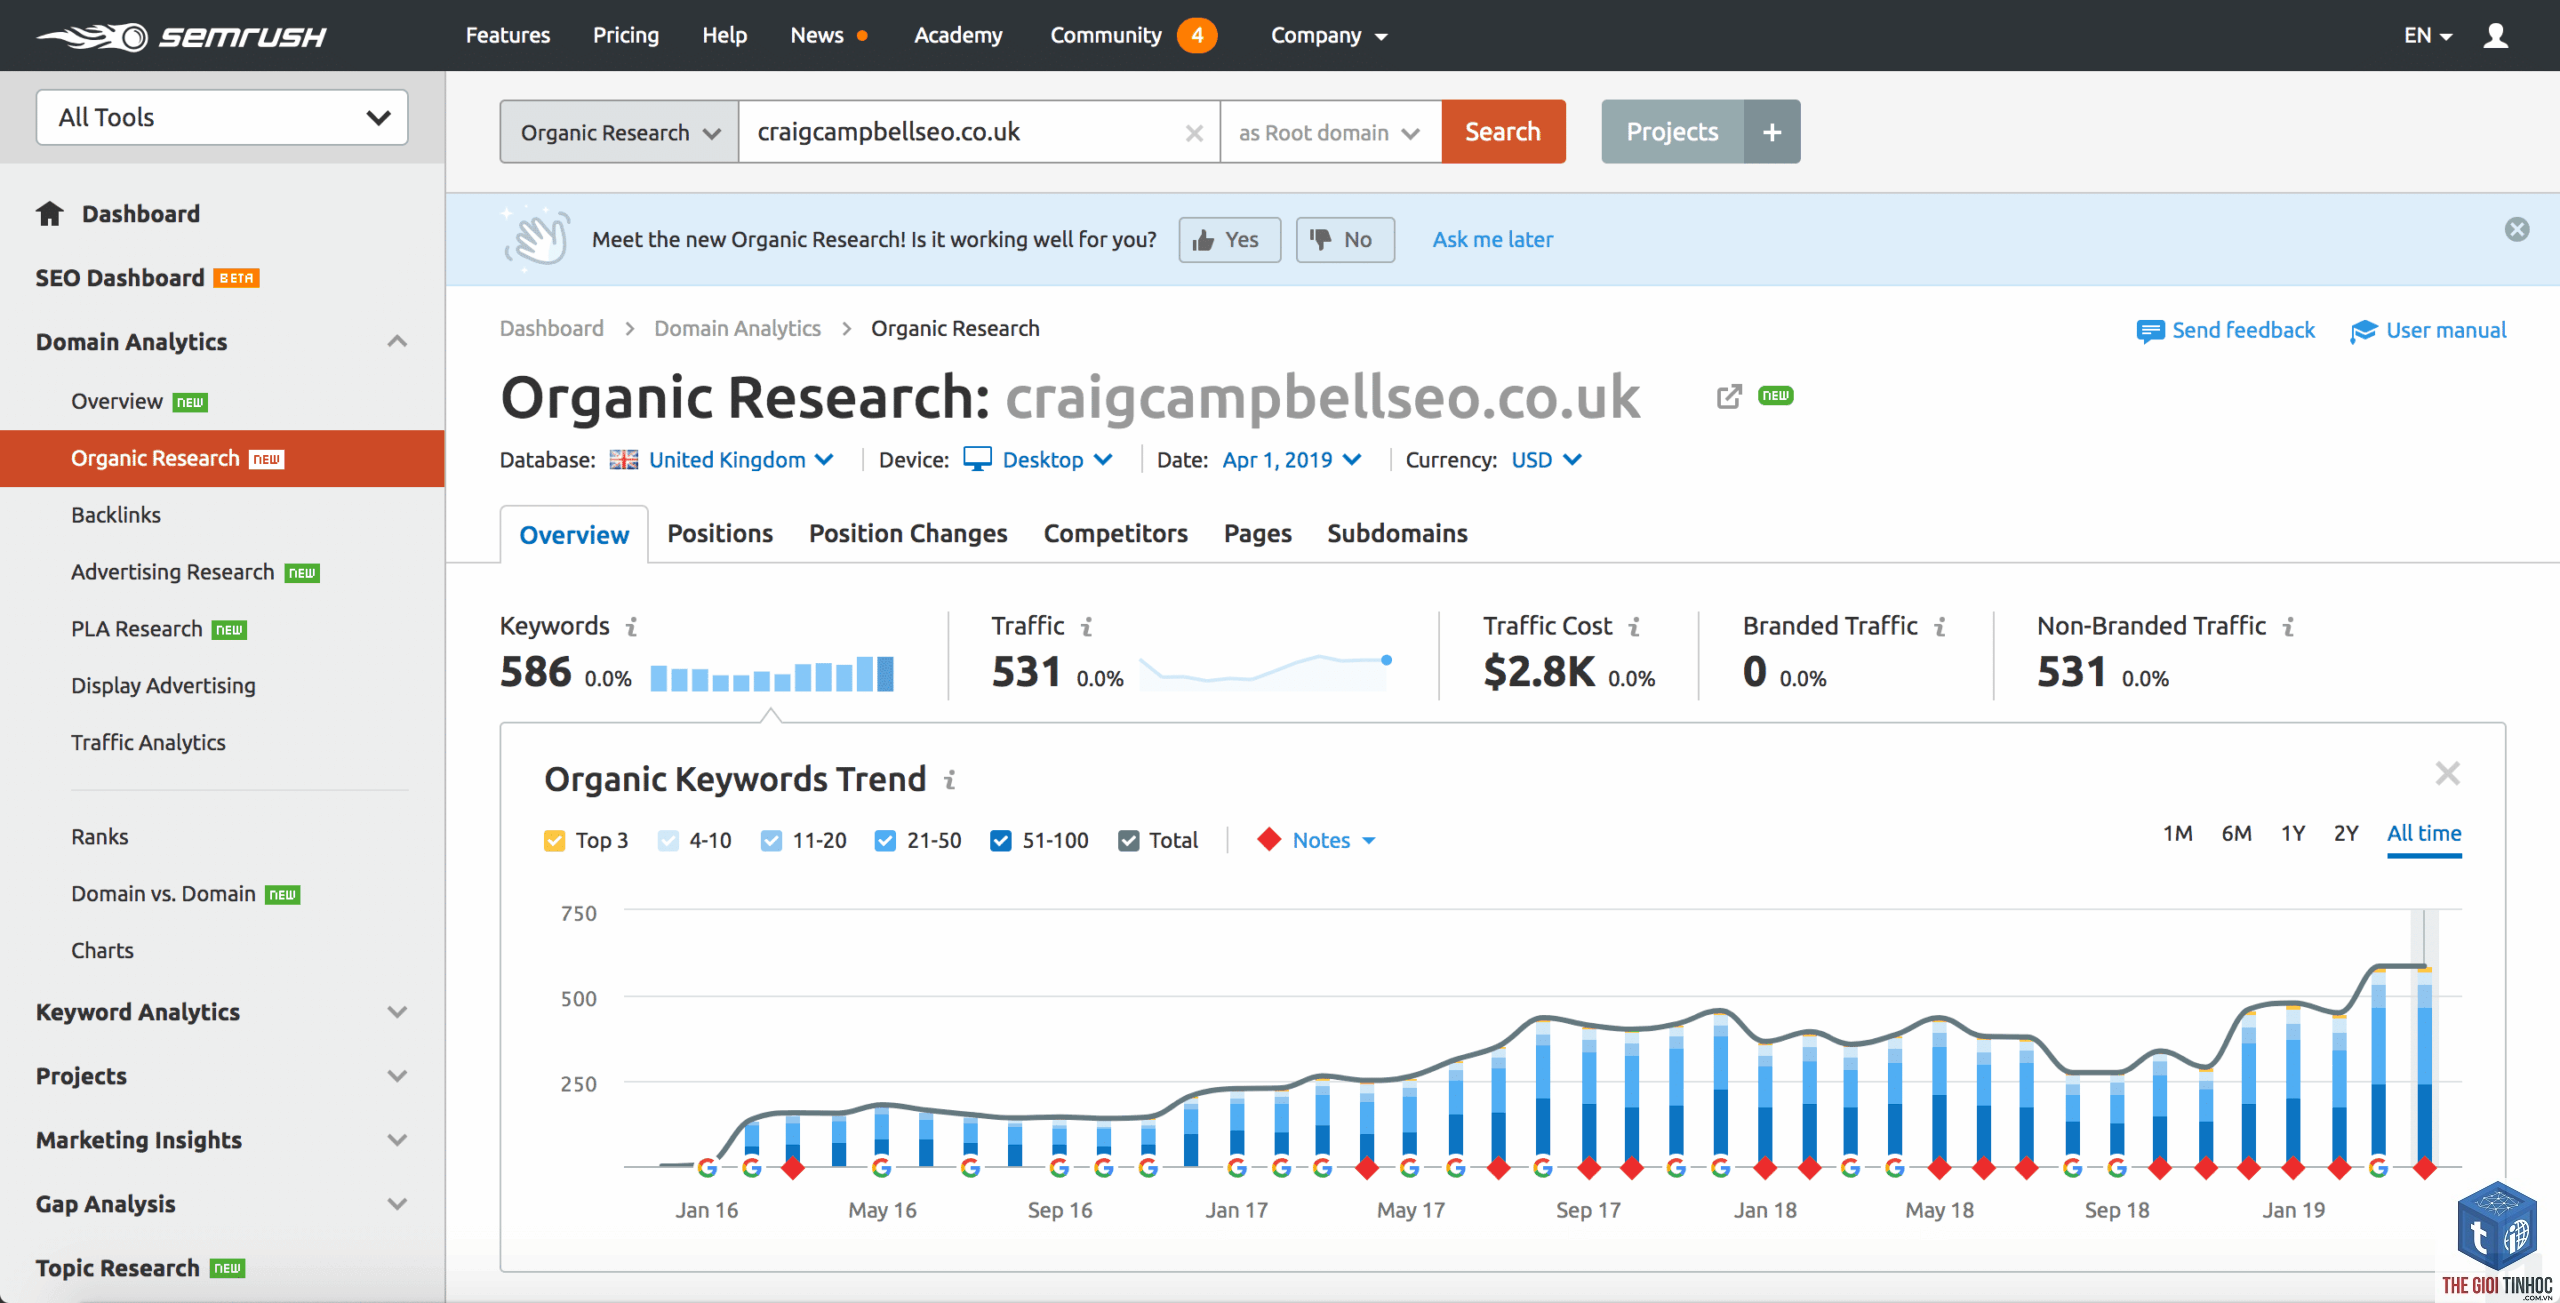Click the Google update marker under Jan 16

click(x=707, y=1167)
